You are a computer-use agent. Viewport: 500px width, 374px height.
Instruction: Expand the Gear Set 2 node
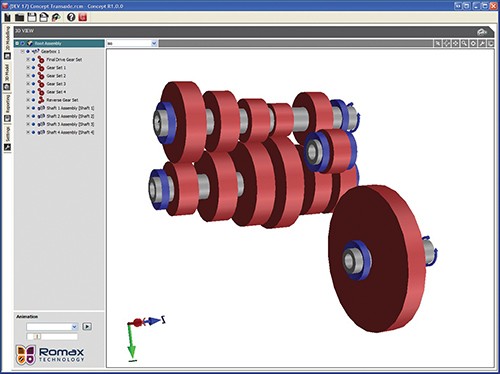(28, 76)
